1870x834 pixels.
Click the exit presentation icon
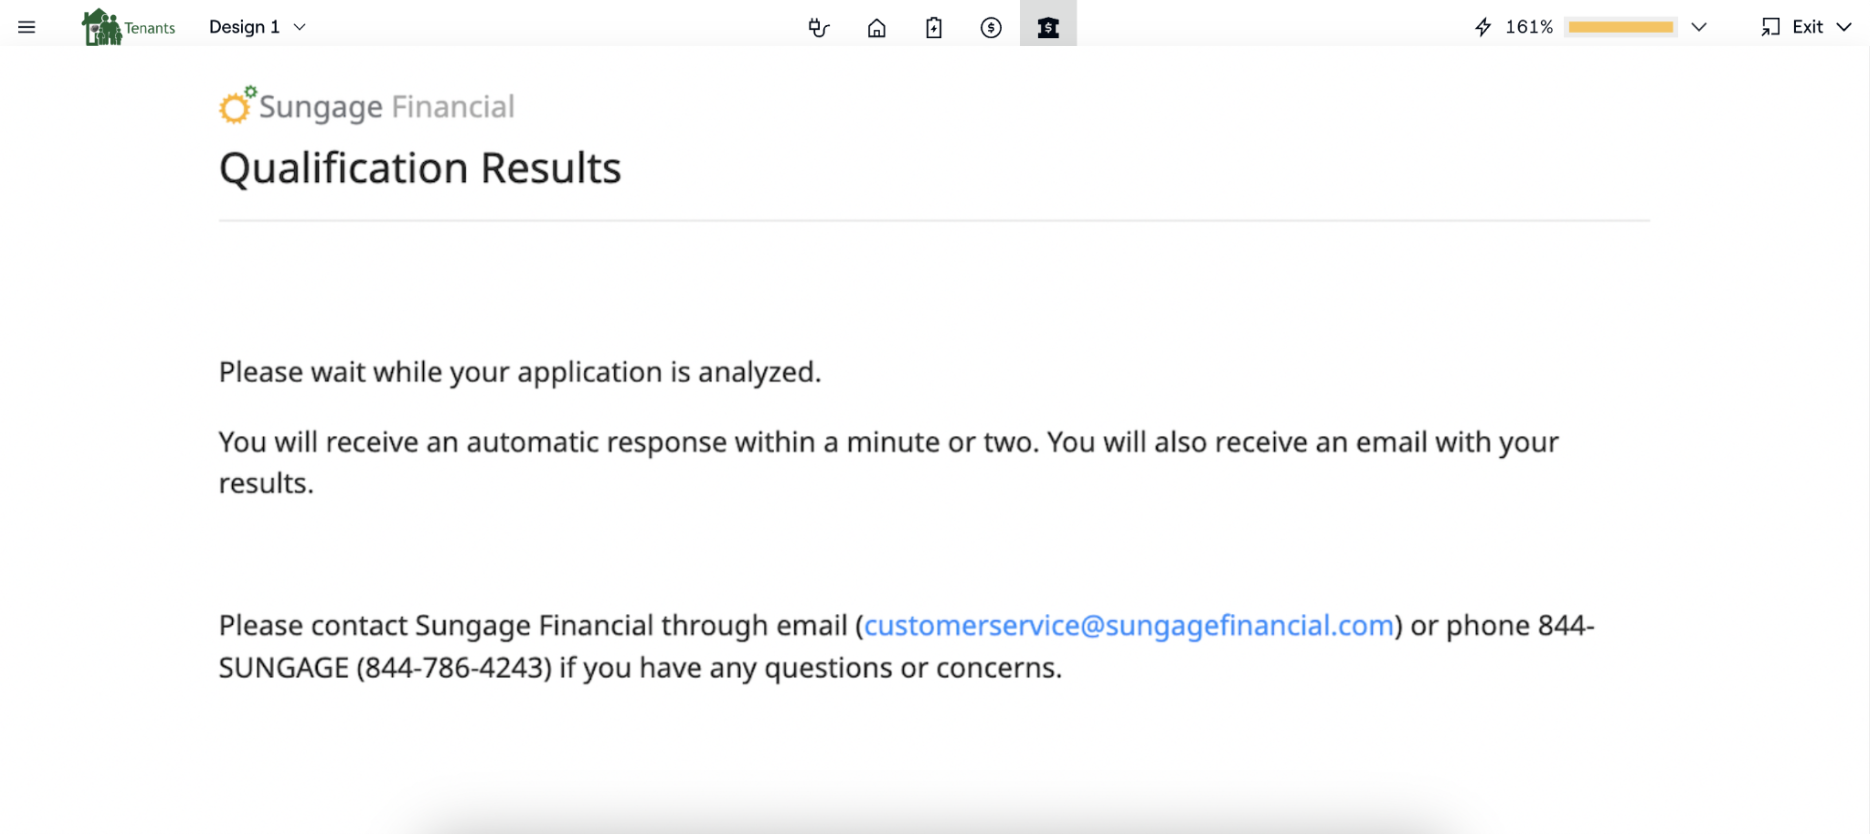click(1771, 27)
